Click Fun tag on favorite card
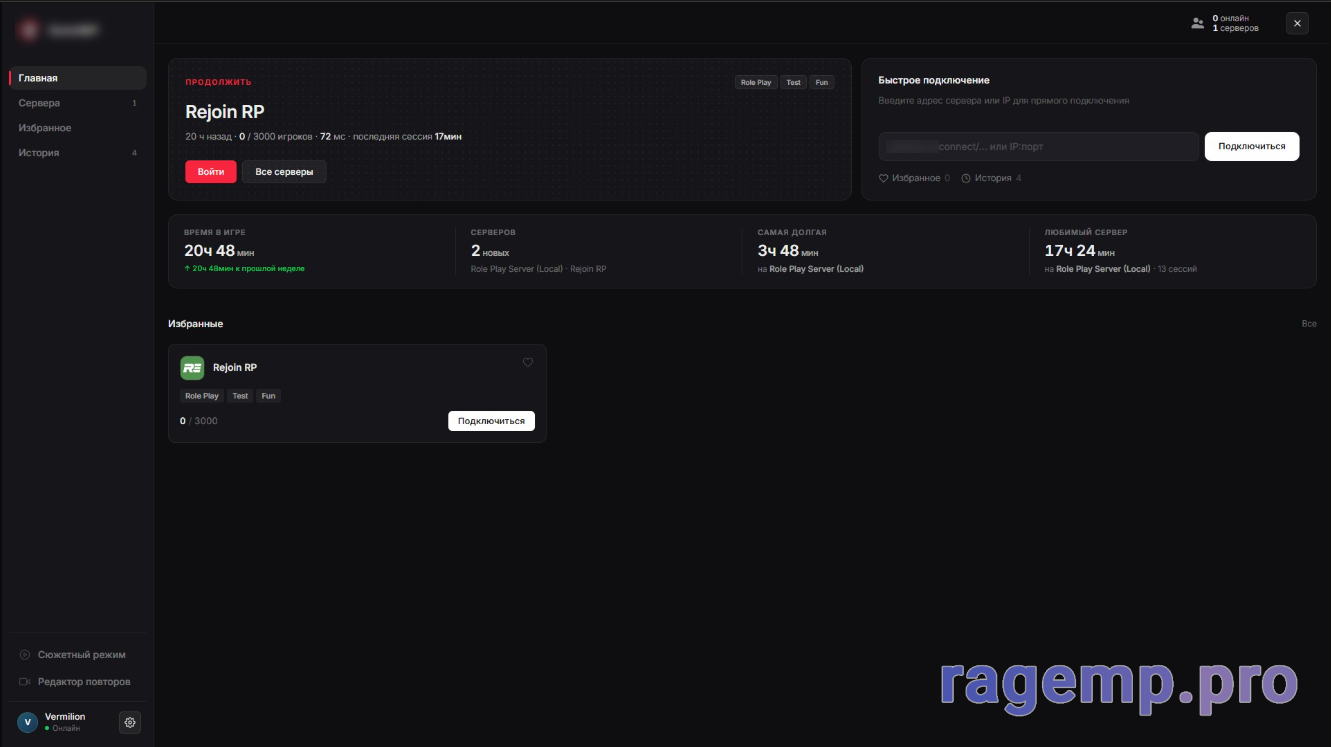The image size is (1331, 747). pyautogui.click(x=268, y=396)
